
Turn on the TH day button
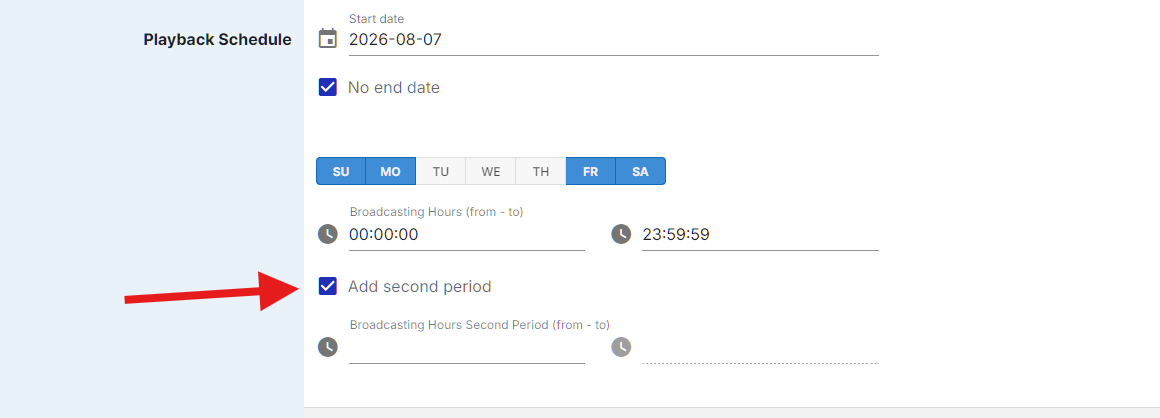coord(541,171)
